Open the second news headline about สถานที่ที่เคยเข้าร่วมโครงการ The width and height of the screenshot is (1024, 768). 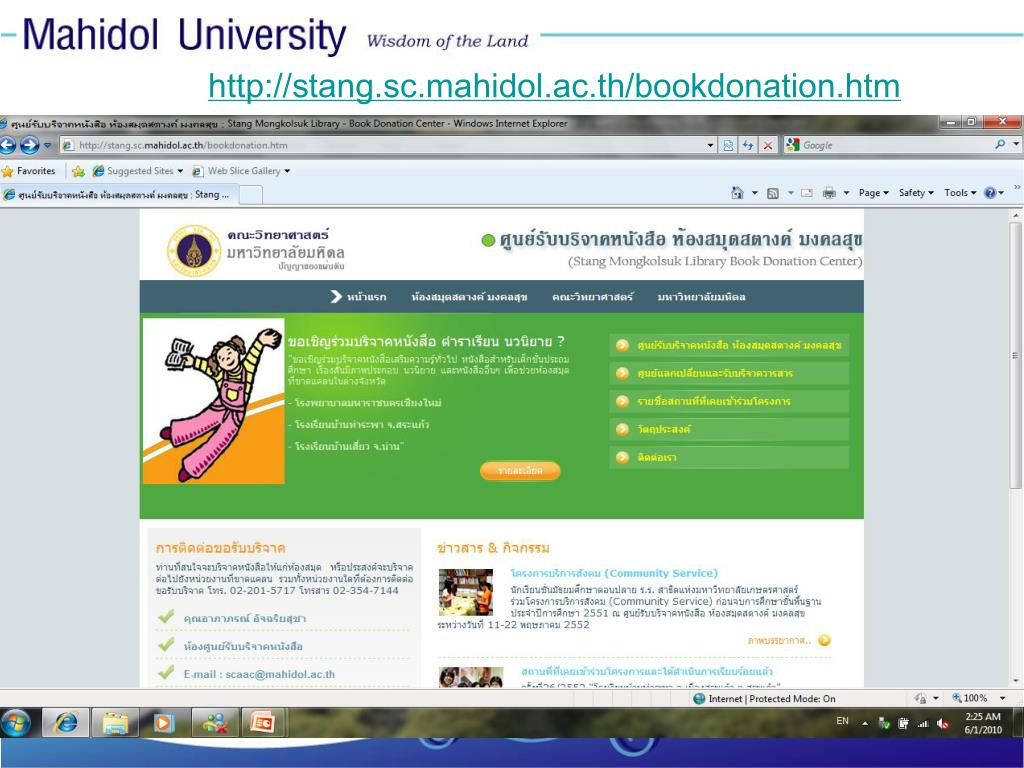pos(647,671)
